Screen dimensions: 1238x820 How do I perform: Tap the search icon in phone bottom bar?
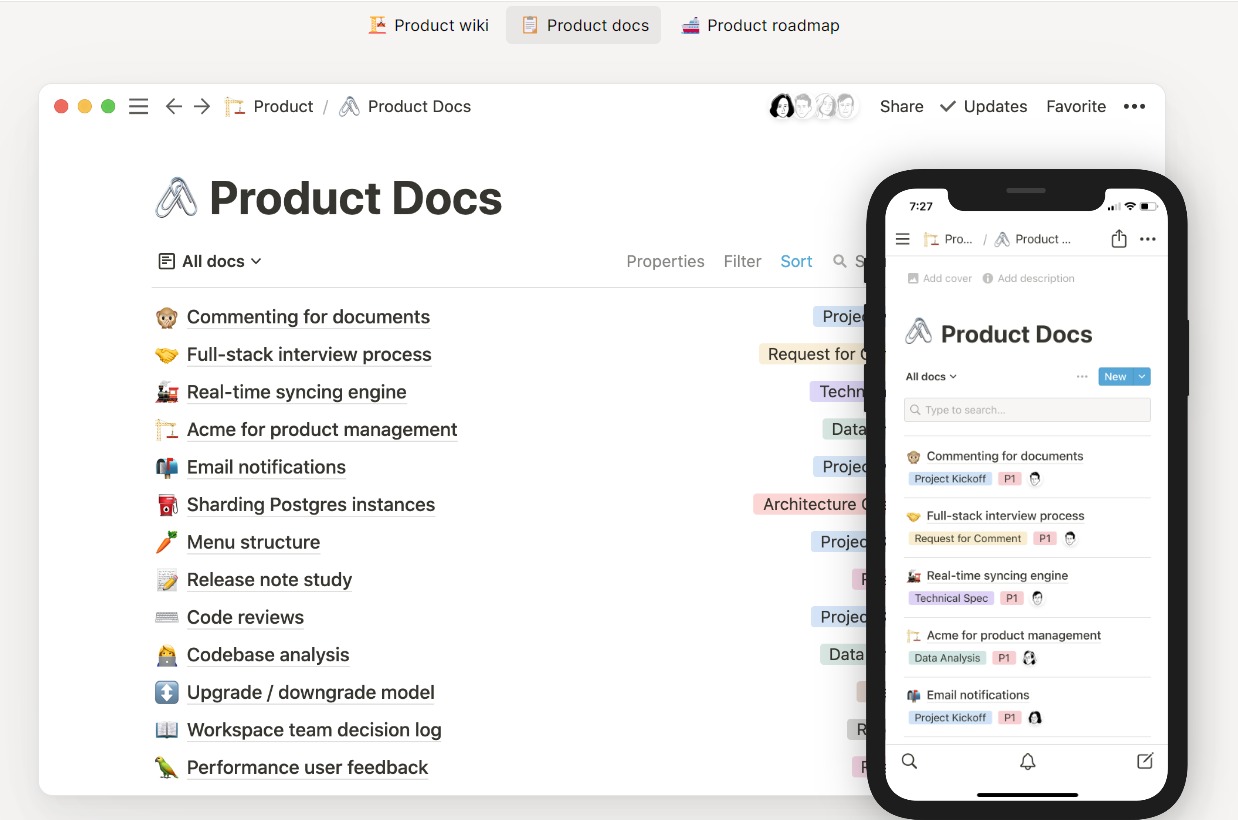click(909, 761)
